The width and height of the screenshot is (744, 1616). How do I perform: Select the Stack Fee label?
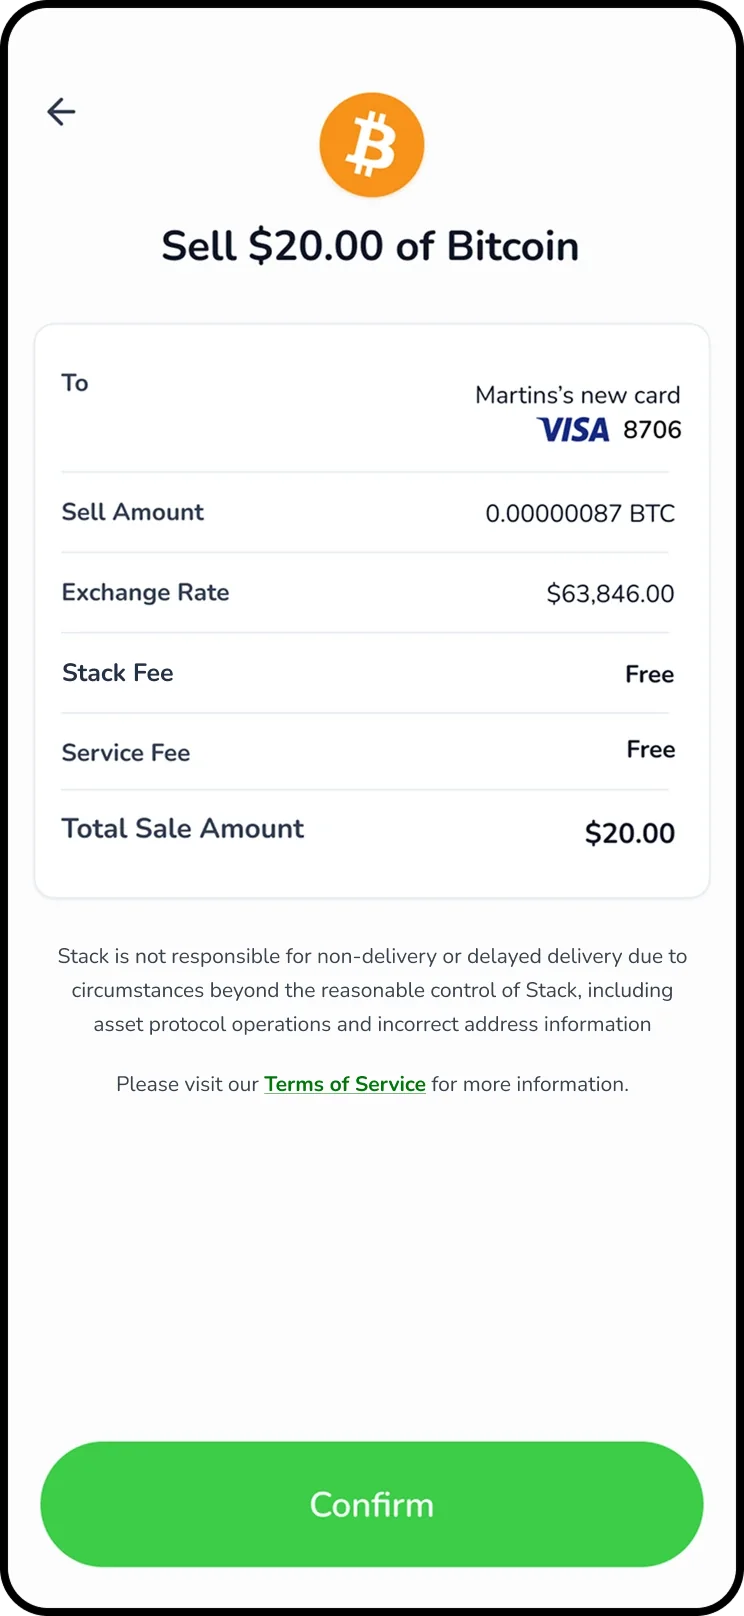[x=118, y=673]
